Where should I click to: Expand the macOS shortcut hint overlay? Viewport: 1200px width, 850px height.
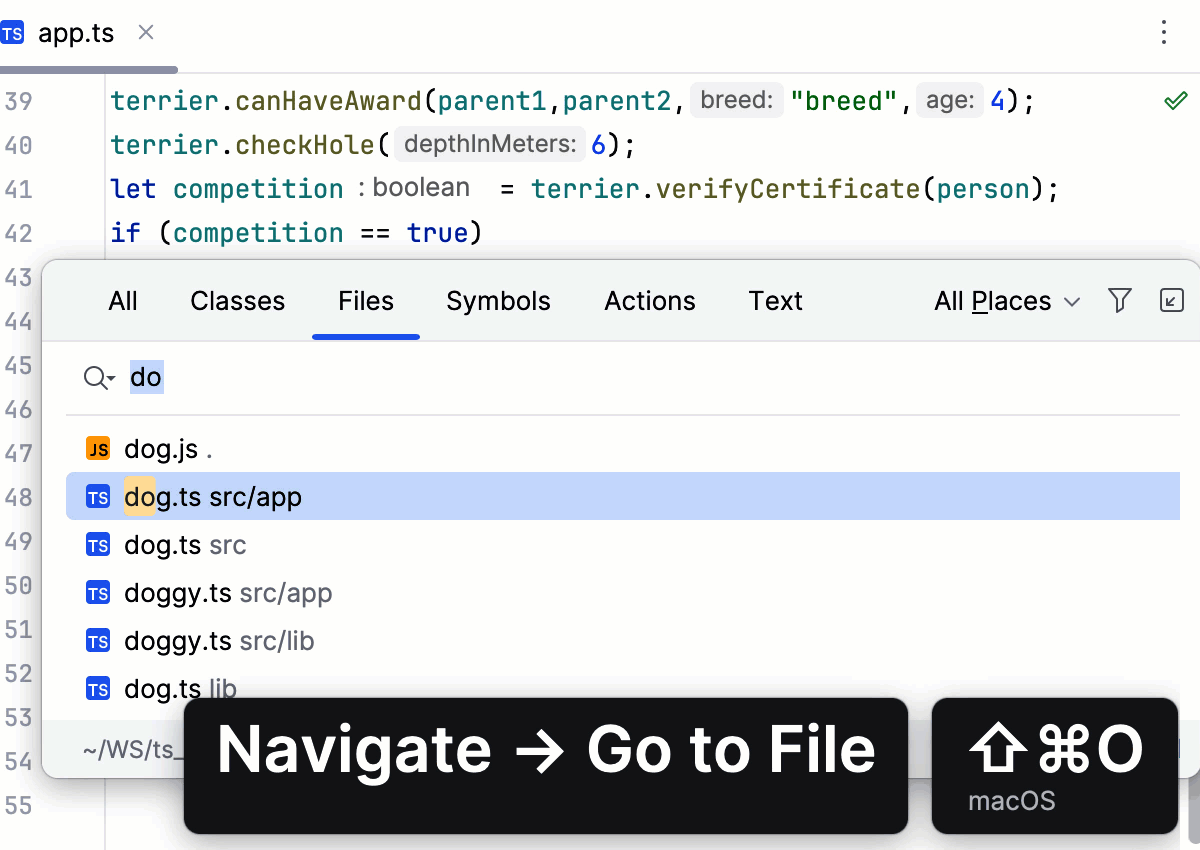[1054, 765]
